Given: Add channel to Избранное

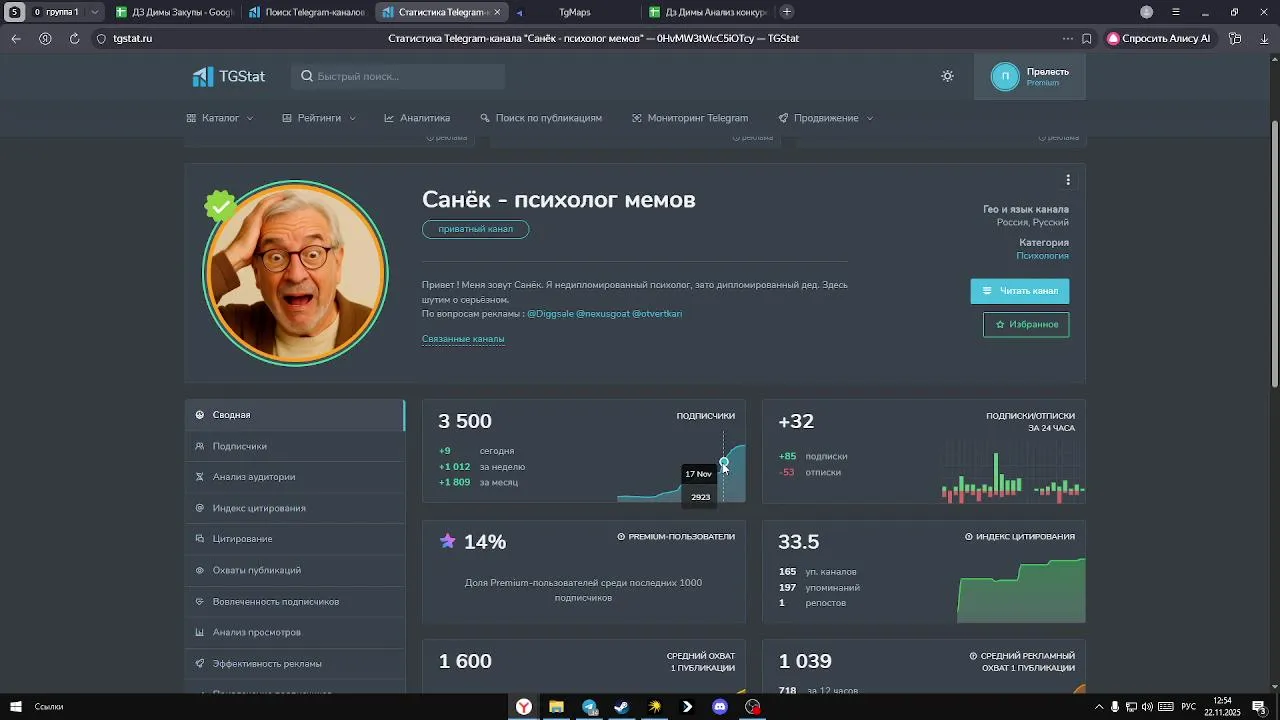Looking at the screenshot, I should pyautogui.click(x=1026, y=324).
